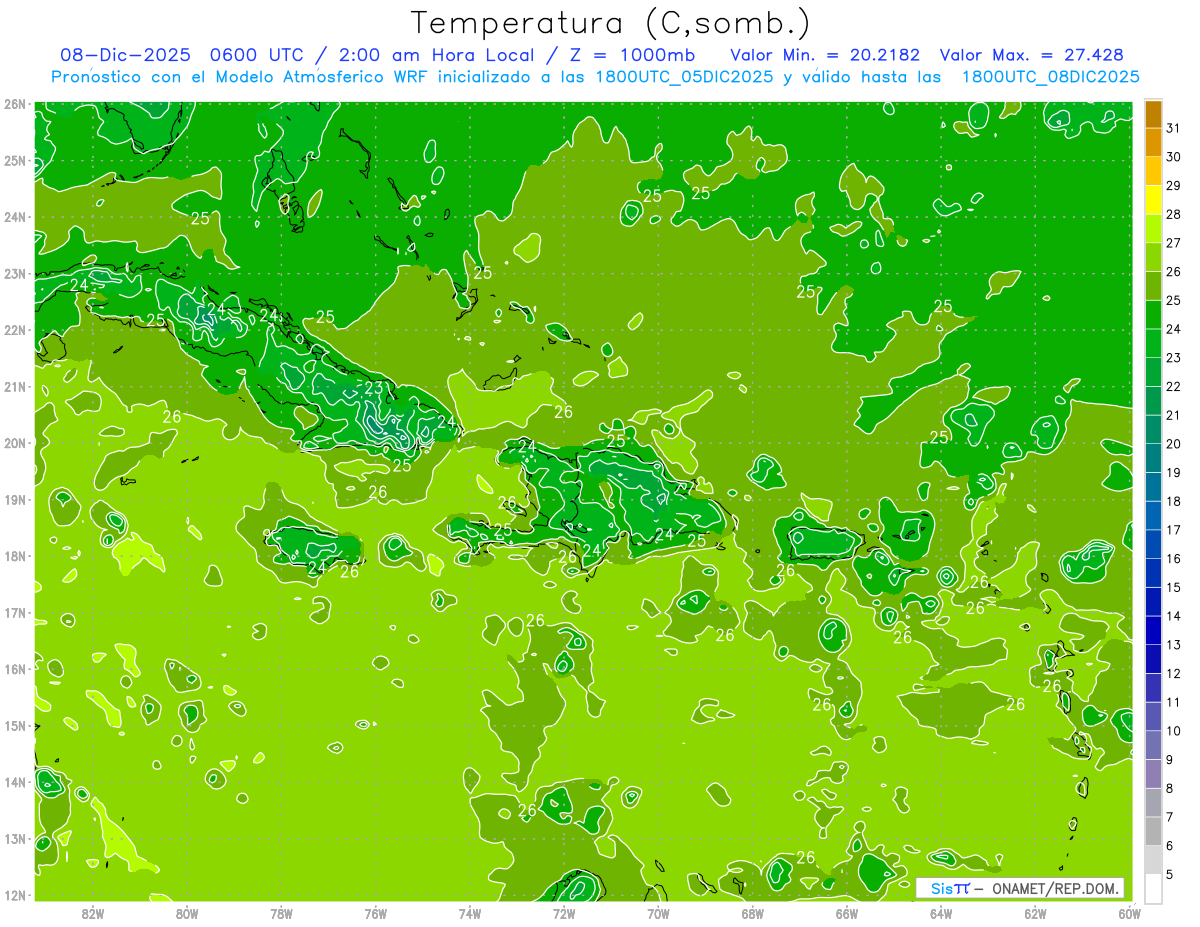This screenshot has height=927, width=1200.
Task: Click the "26N" latitude axis label
Action: (x=14, y=104)
